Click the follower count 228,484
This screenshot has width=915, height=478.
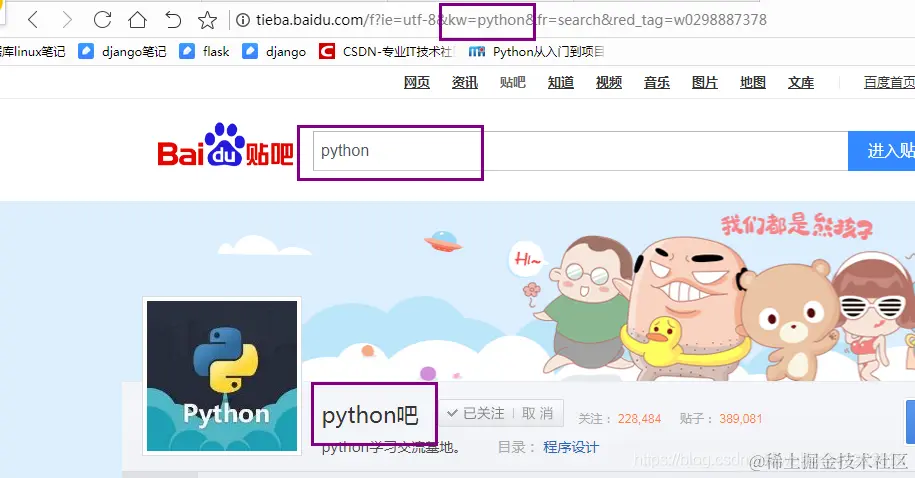640,419
